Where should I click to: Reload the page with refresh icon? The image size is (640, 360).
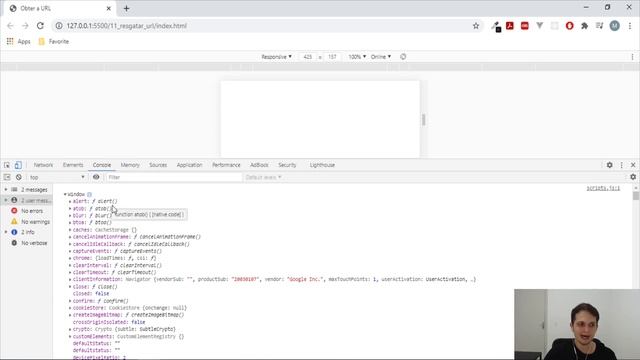click(x=40, y=26)
